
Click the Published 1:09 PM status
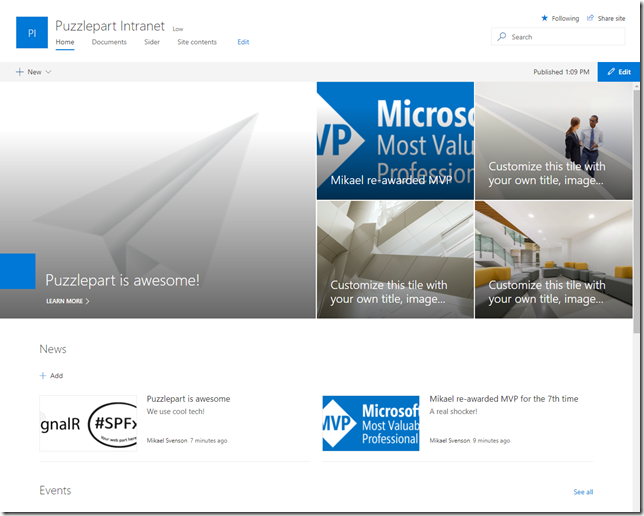pos(561,72)
